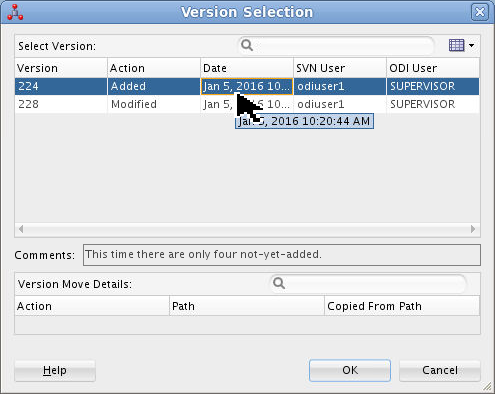Sort by the Date column header
Screen dimensions: 495x394
247,68
